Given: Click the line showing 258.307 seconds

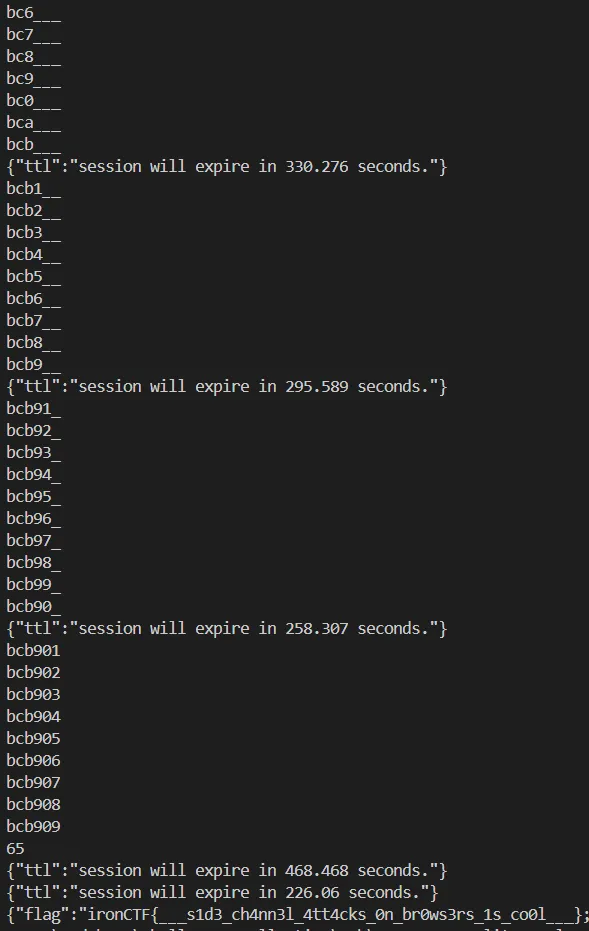Looking at the screenshot, I should [227, 629].
